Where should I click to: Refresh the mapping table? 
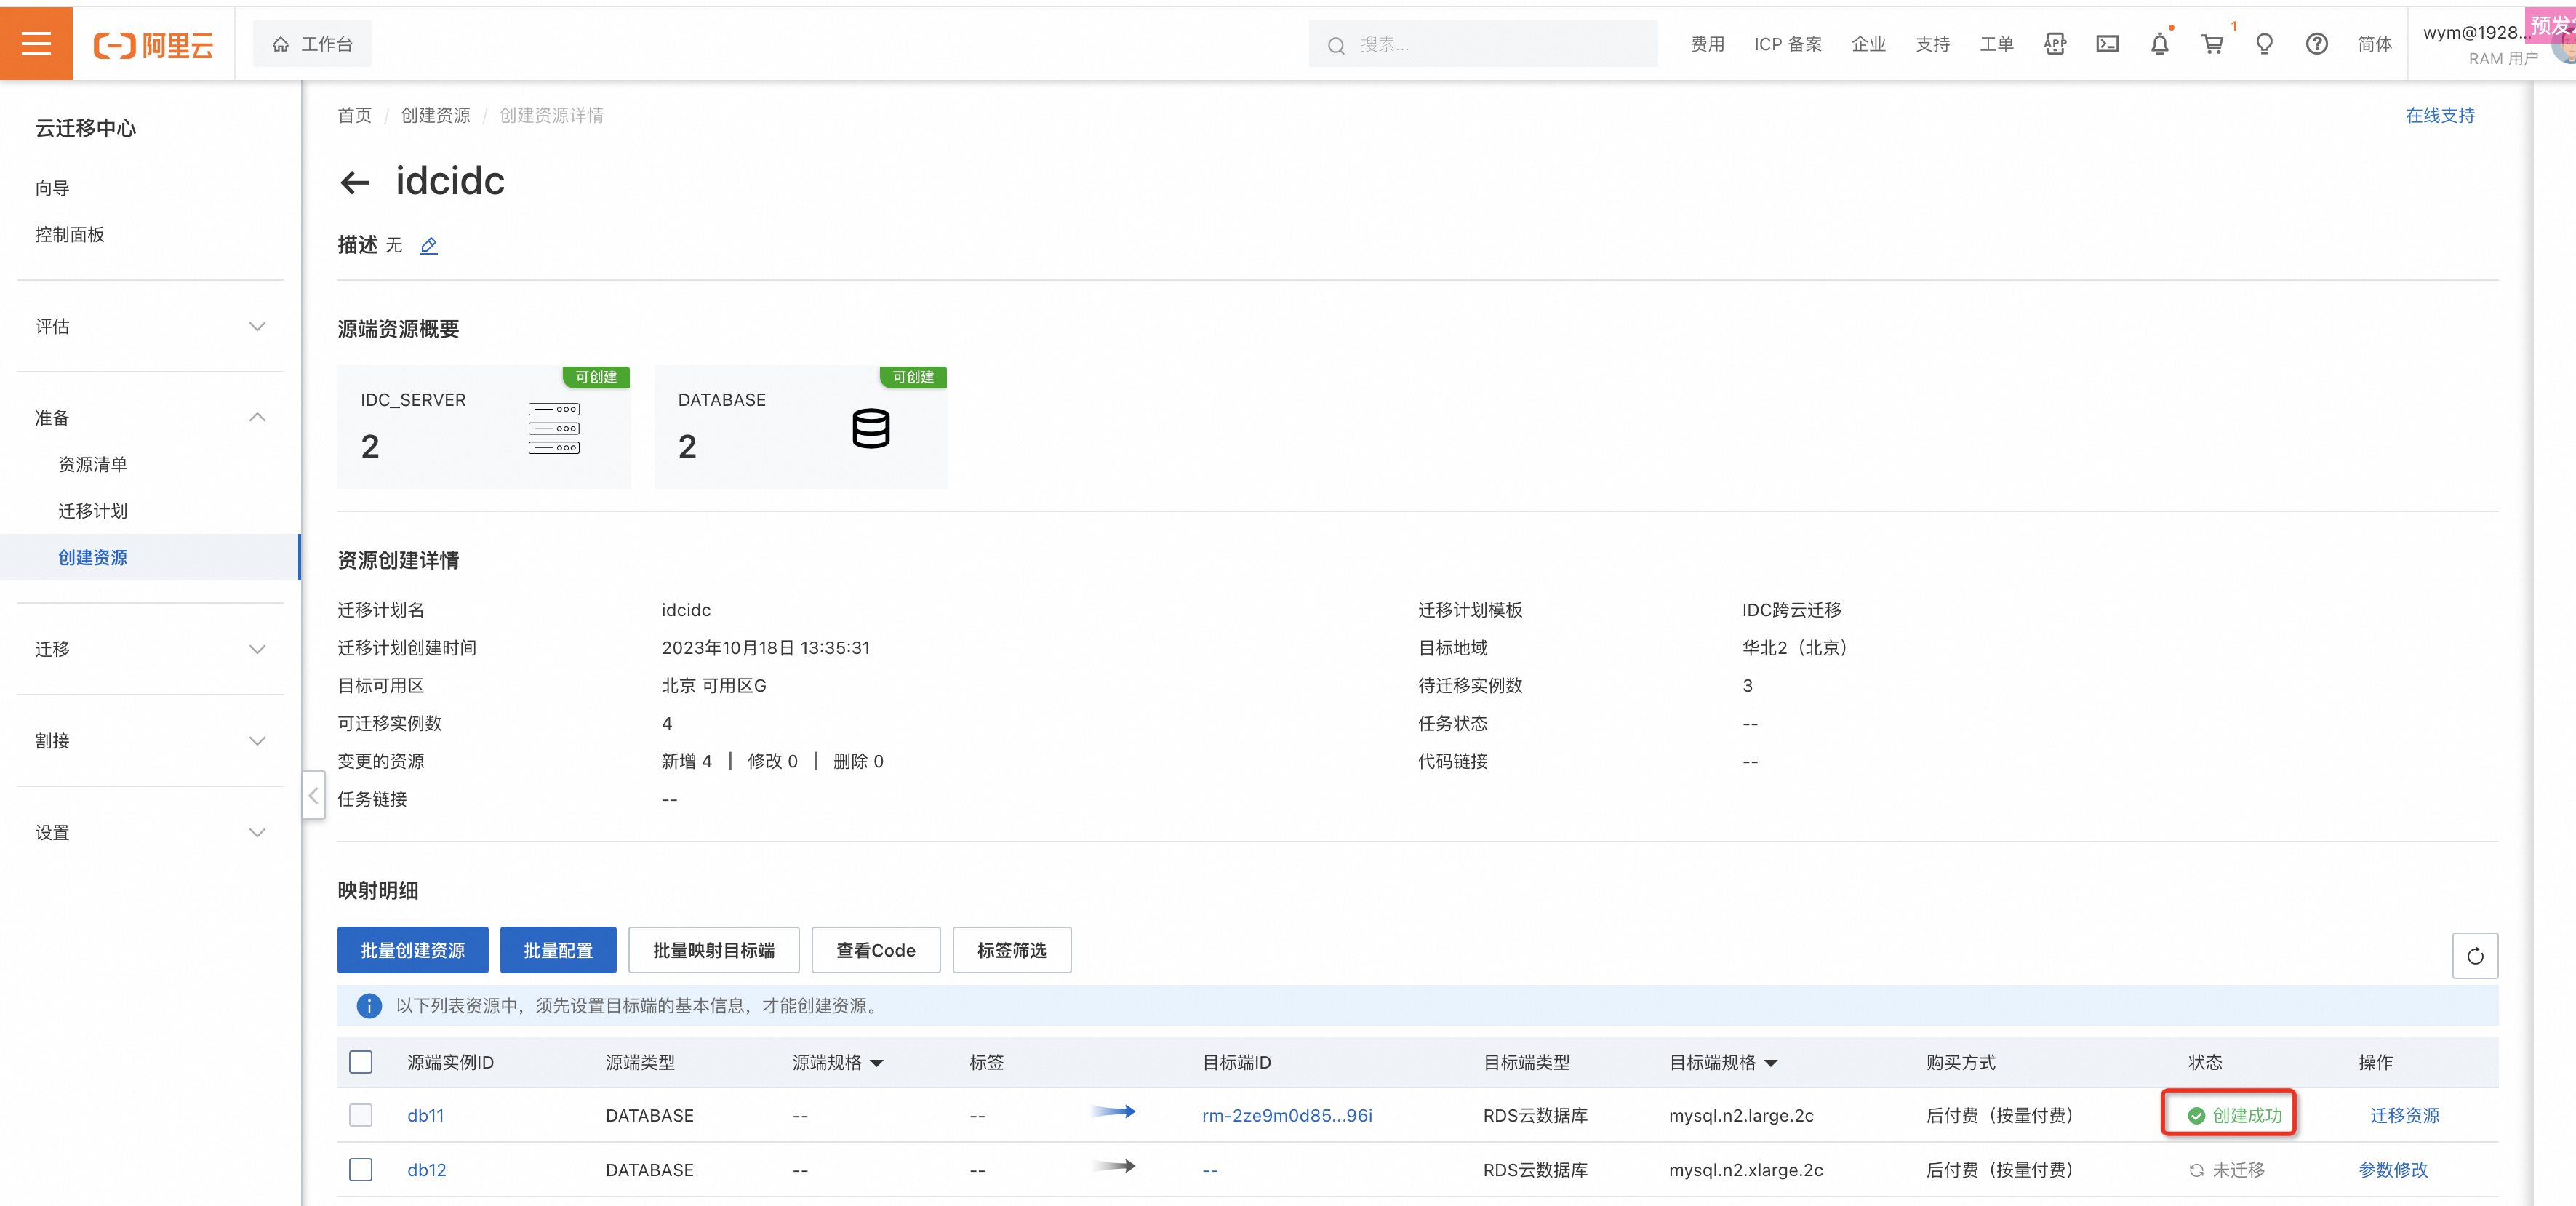(2474, 955)
